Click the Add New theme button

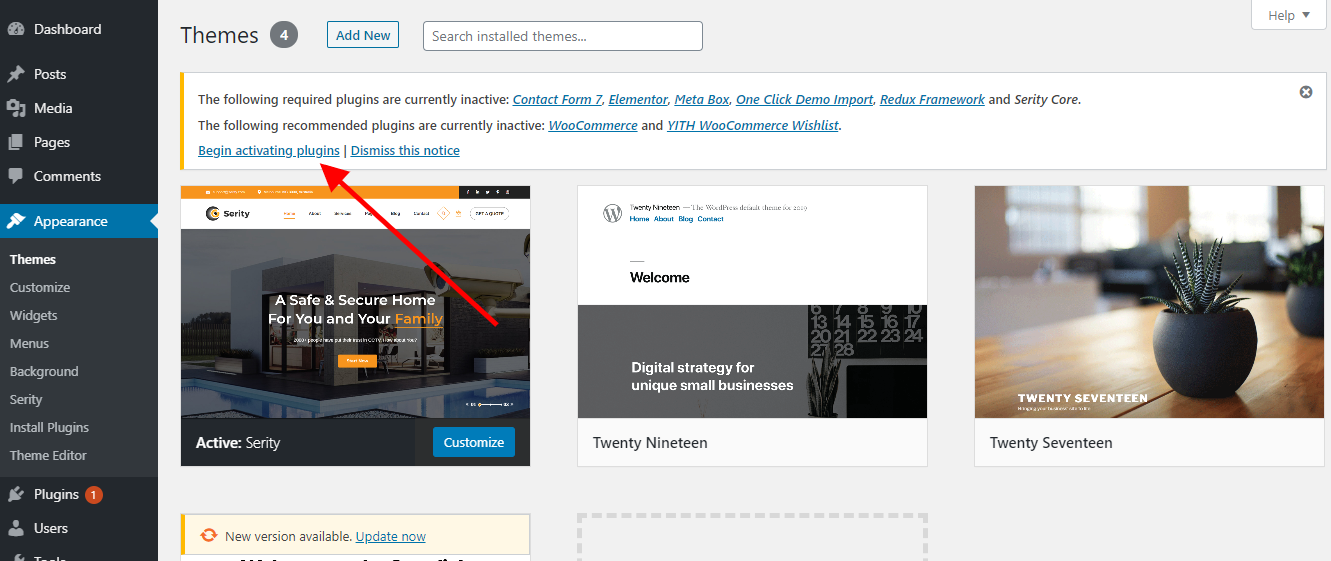tap(363, 35)
